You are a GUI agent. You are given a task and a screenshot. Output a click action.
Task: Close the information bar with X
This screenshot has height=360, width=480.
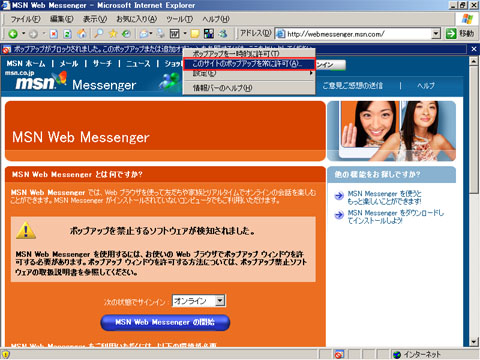point(474,49)
